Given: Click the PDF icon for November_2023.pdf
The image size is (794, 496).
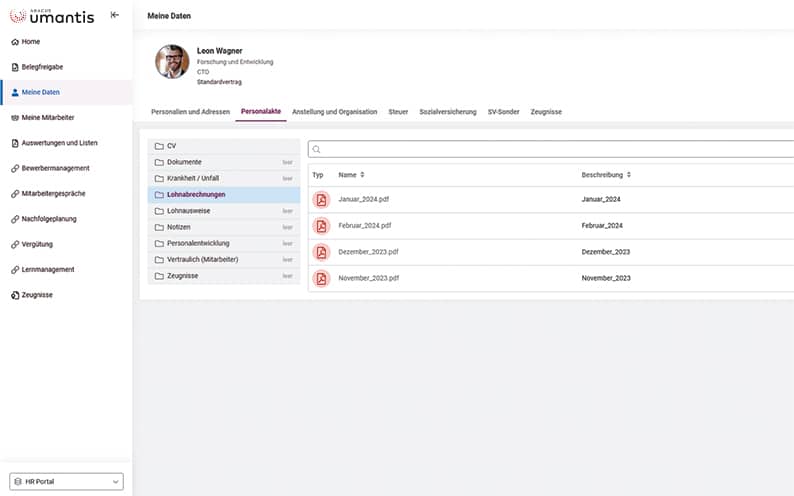Looking at the screenshot, I should coord(321,278).
